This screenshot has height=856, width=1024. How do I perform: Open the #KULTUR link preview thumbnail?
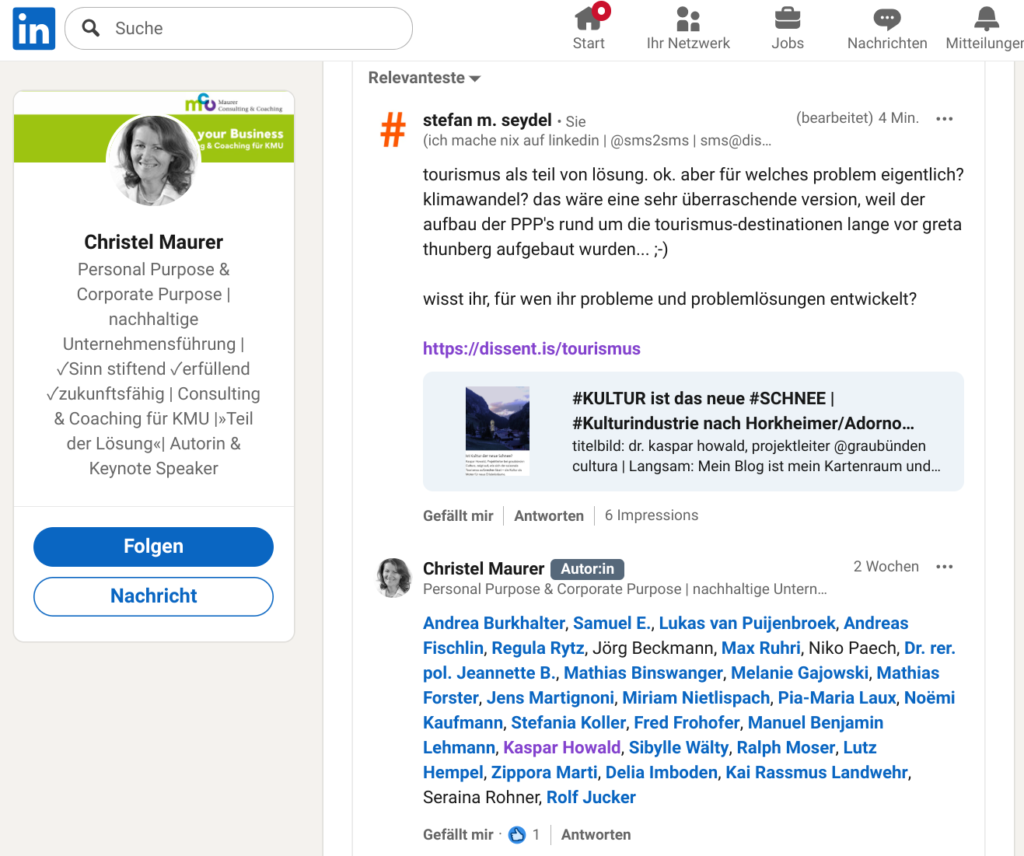(497, 431)
